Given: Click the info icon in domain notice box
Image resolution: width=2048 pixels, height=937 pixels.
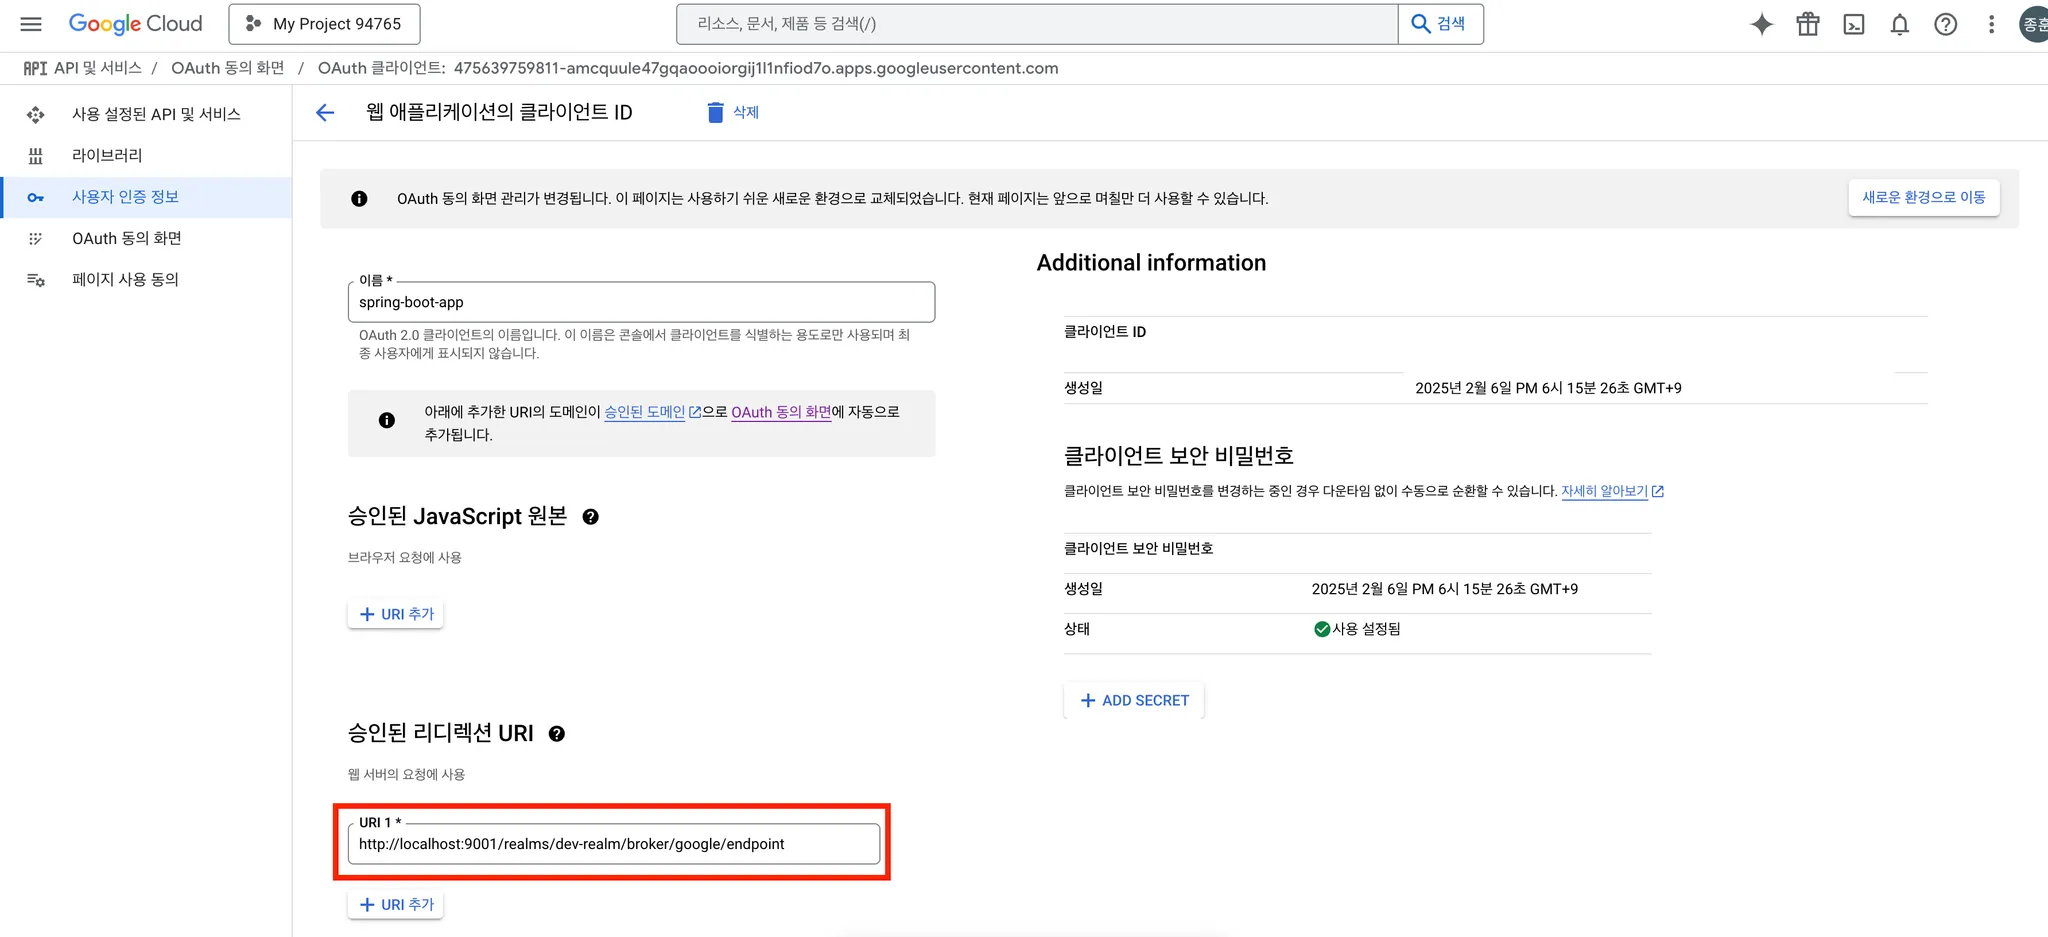Looking at the screenshot, I should click(x=387, y=421).
